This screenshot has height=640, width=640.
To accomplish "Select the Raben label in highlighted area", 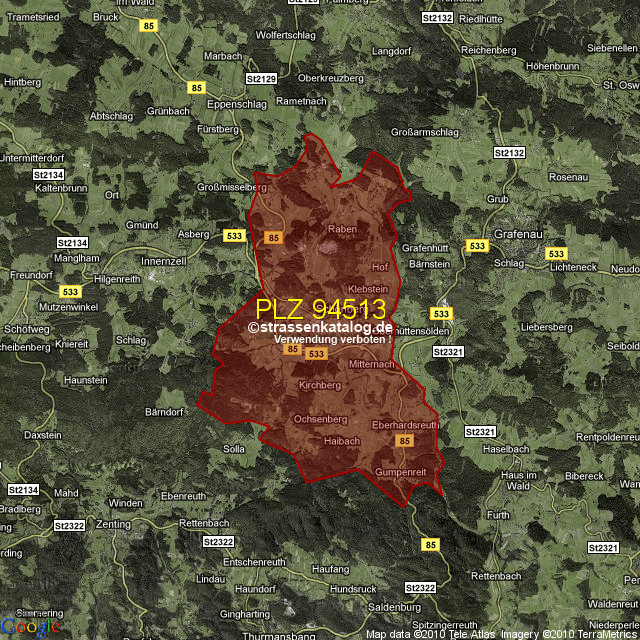I will coord(342,229).
